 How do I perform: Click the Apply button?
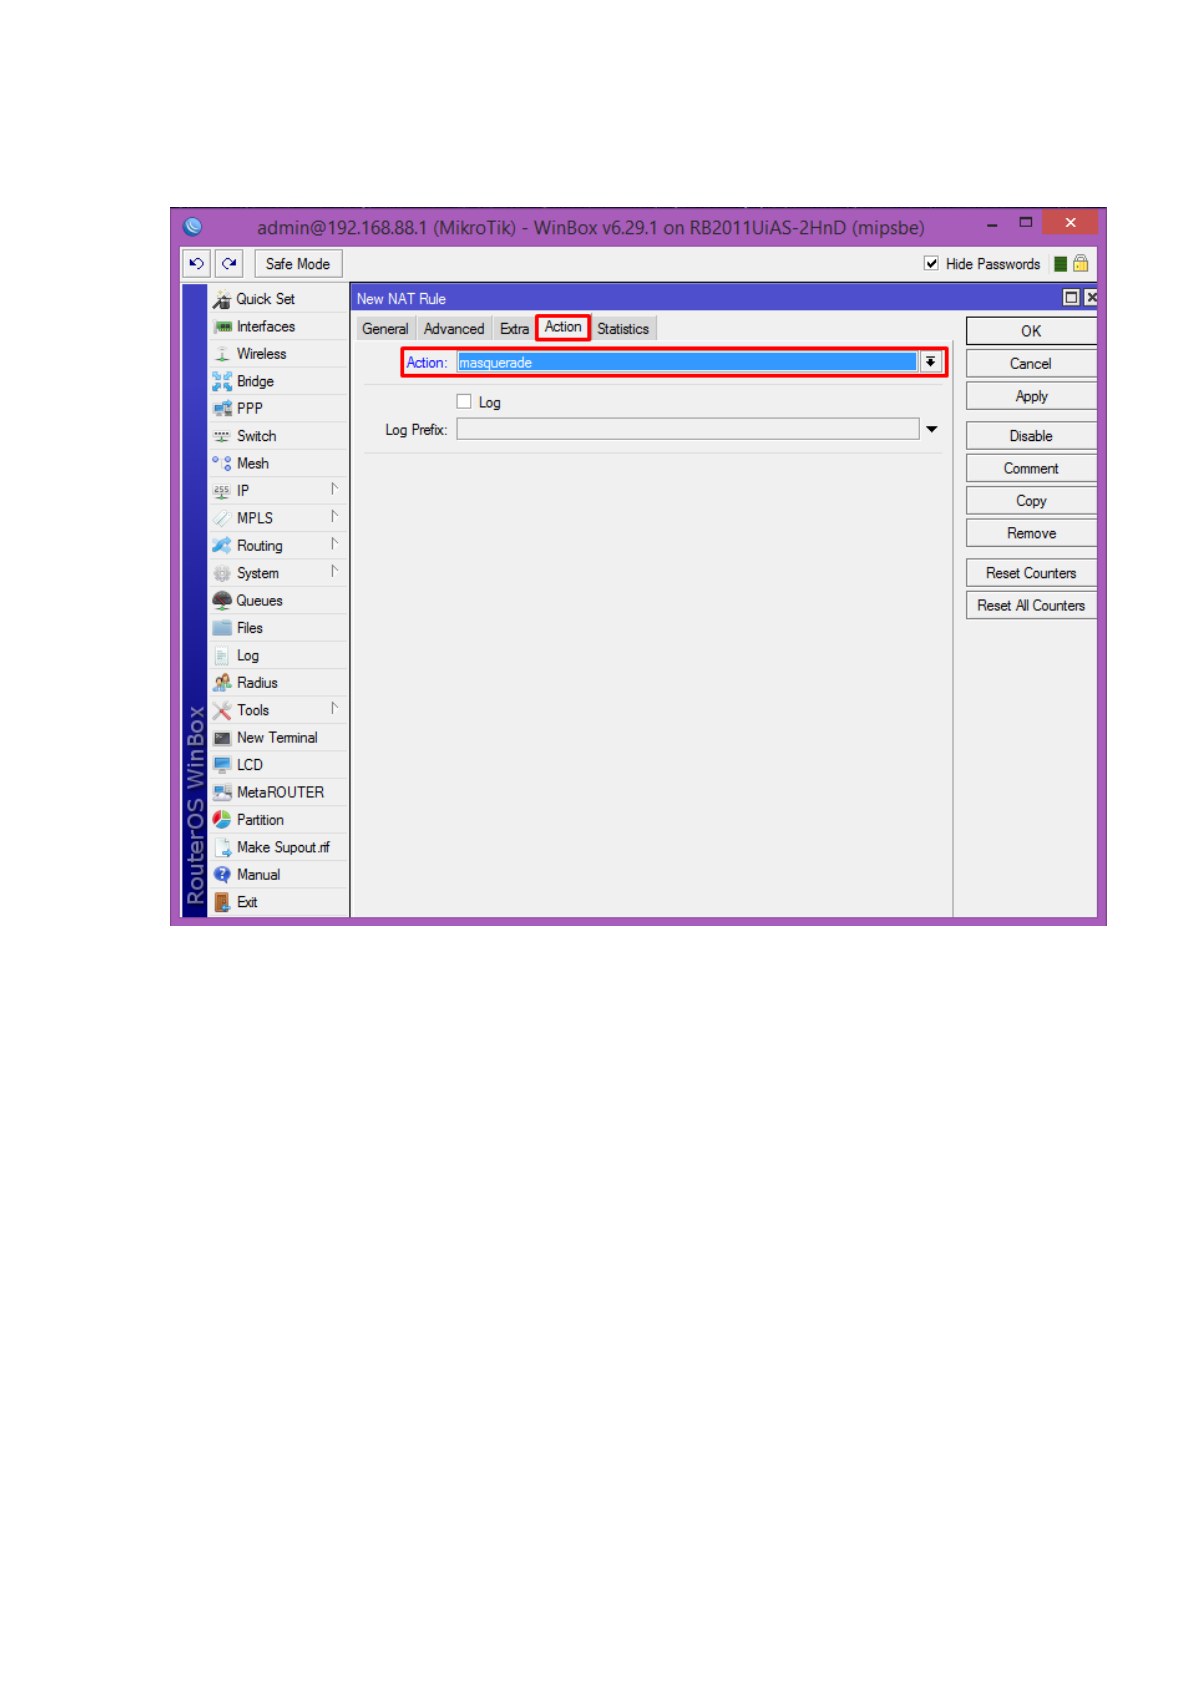click(1031, 396)
